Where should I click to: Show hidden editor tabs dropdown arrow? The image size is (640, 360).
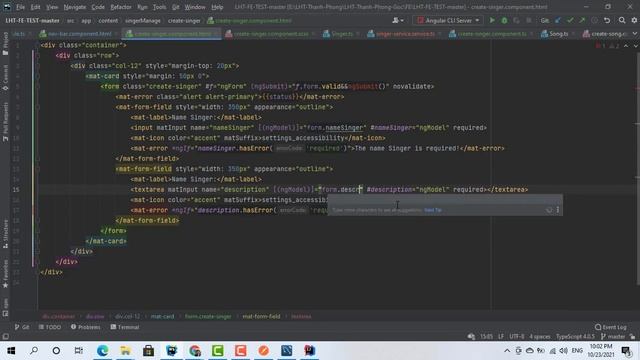coord(635,34)
